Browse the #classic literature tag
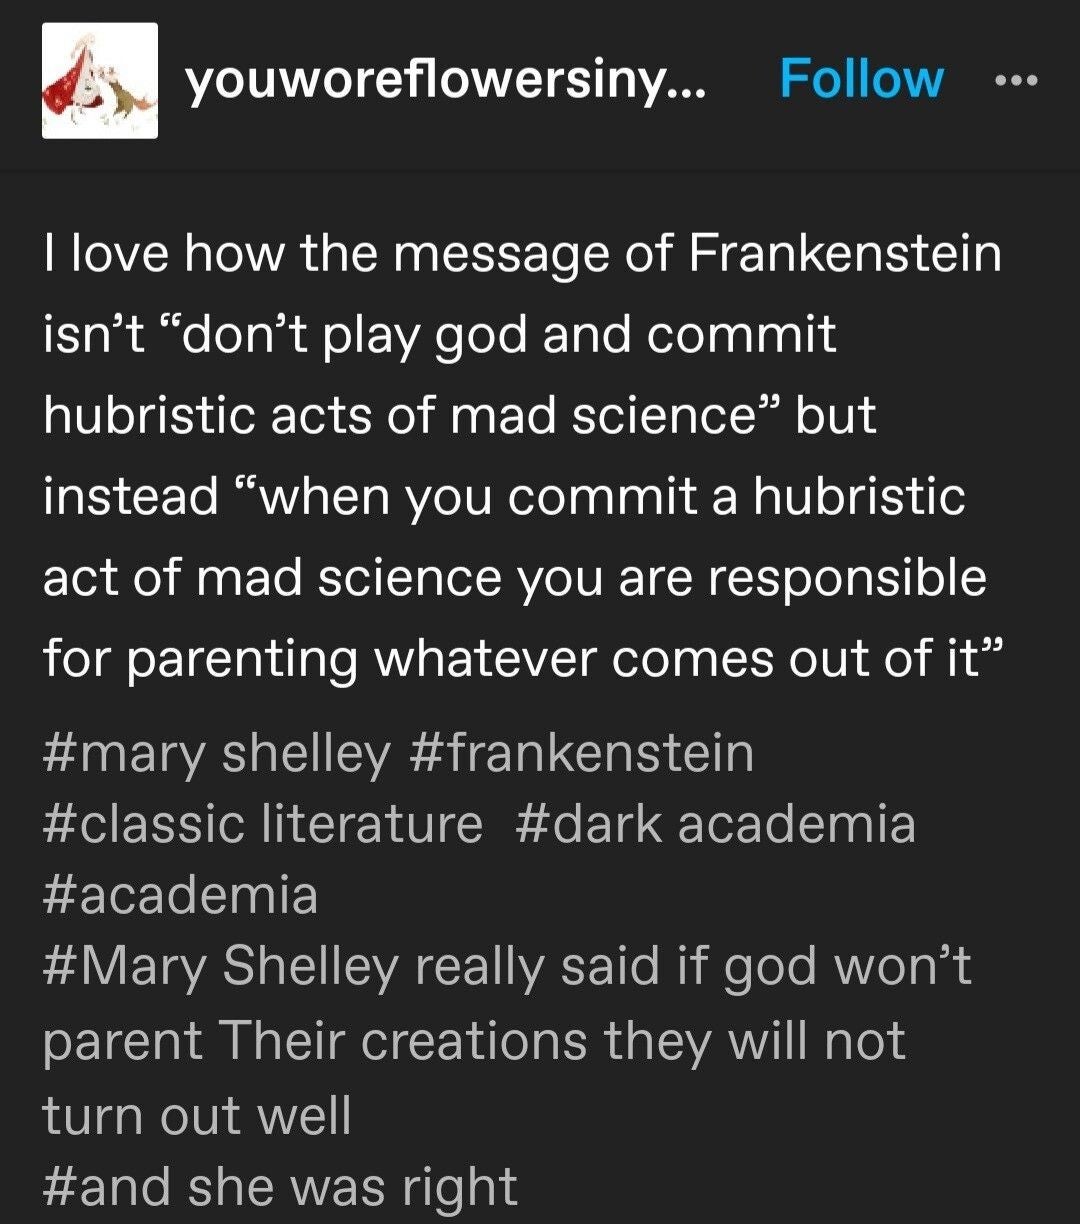This screenshot has height=1224, width=1080. (263, 824)
